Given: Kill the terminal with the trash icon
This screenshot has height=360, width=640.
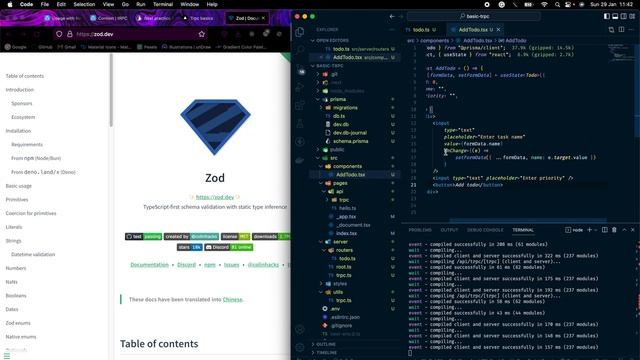Looking at the screenshot, I should tap(614, 230).
